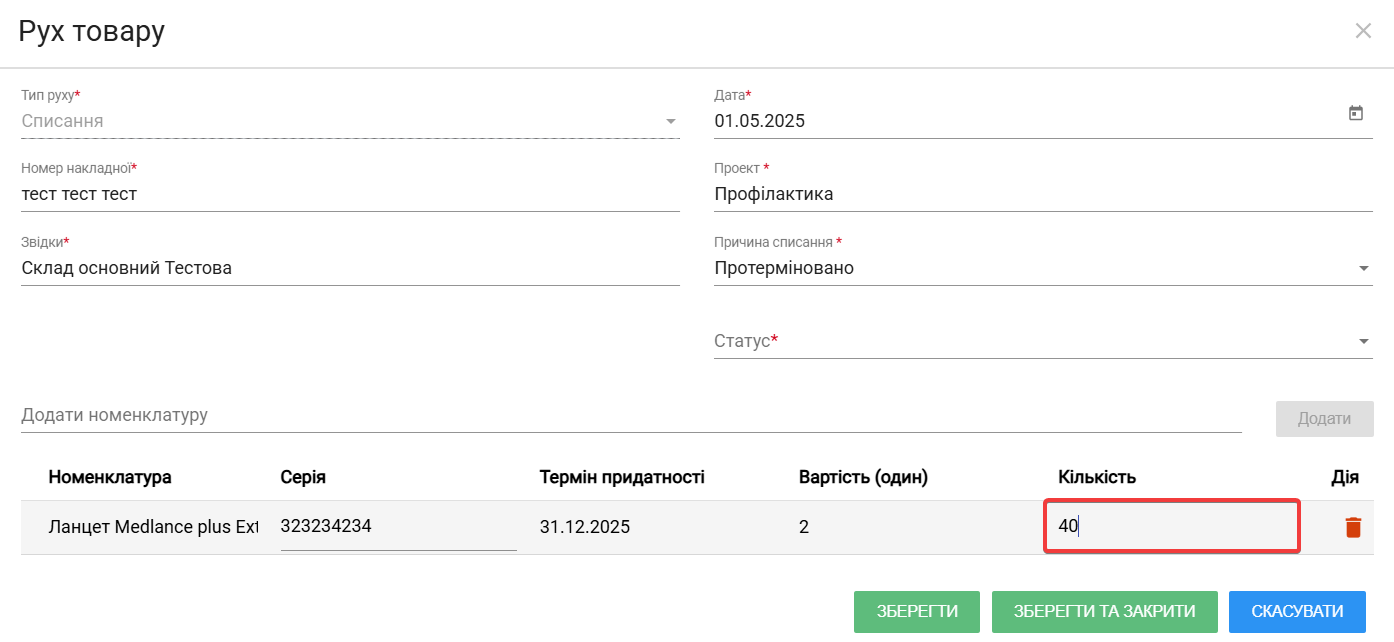Expand the Тип руху dropdown

pyautogui.click(x=670, y=122)
